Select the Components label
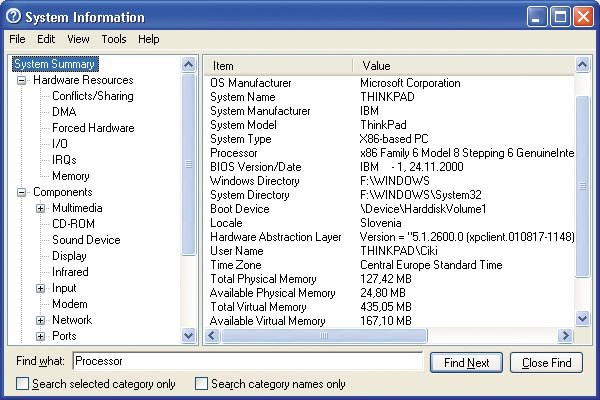 point(63,192)
